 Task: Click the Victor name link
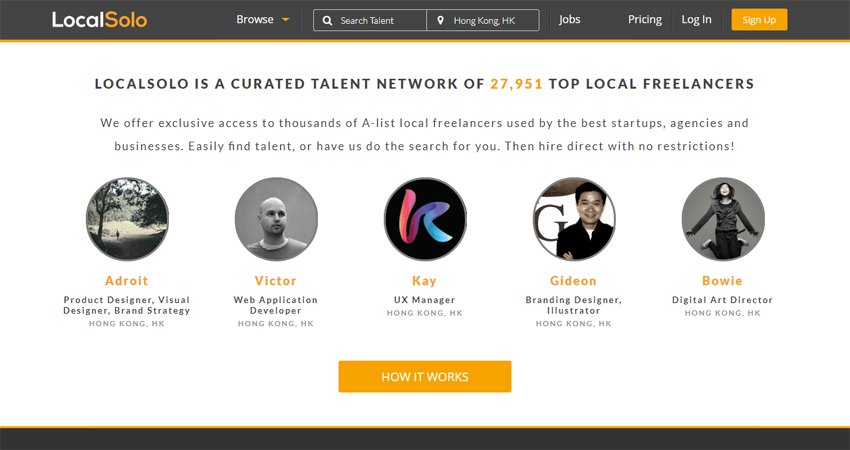276,281
